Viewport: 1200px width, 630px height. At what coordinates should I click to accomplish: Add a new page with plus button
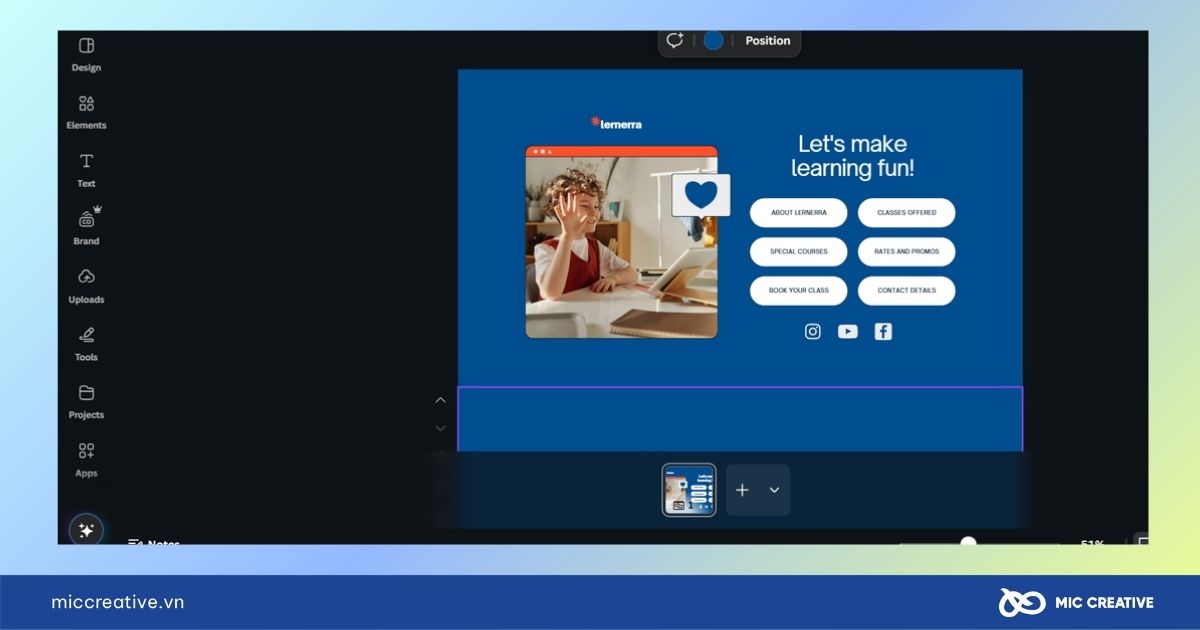click(x=742, y=490)
